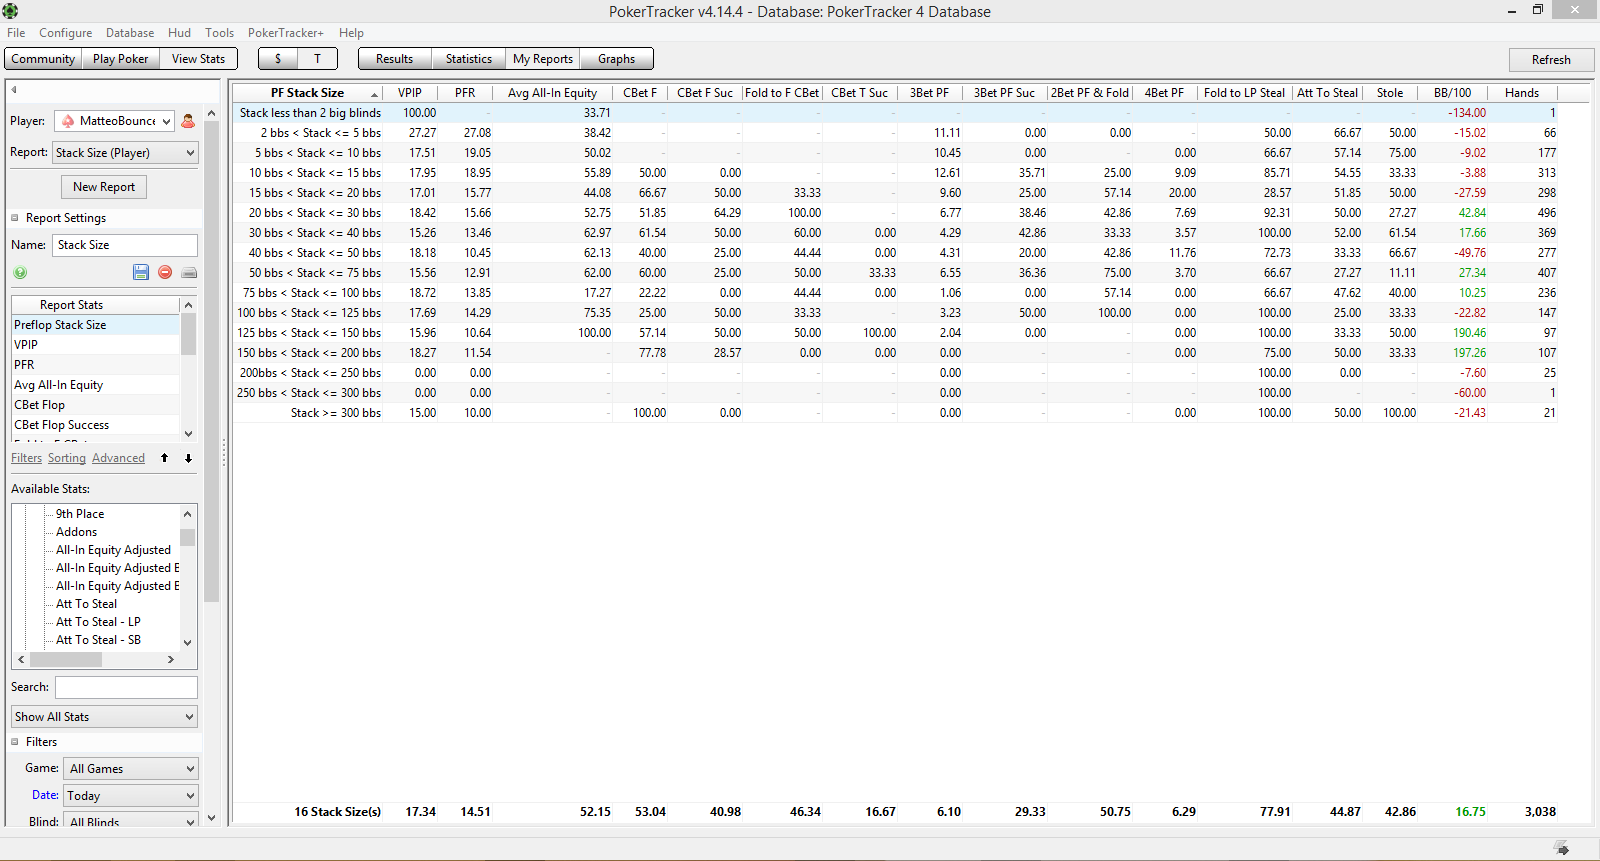The height and width of the screenshot is (861, 1600).
Task: Click the New Report button
Action: coord(104,187)
